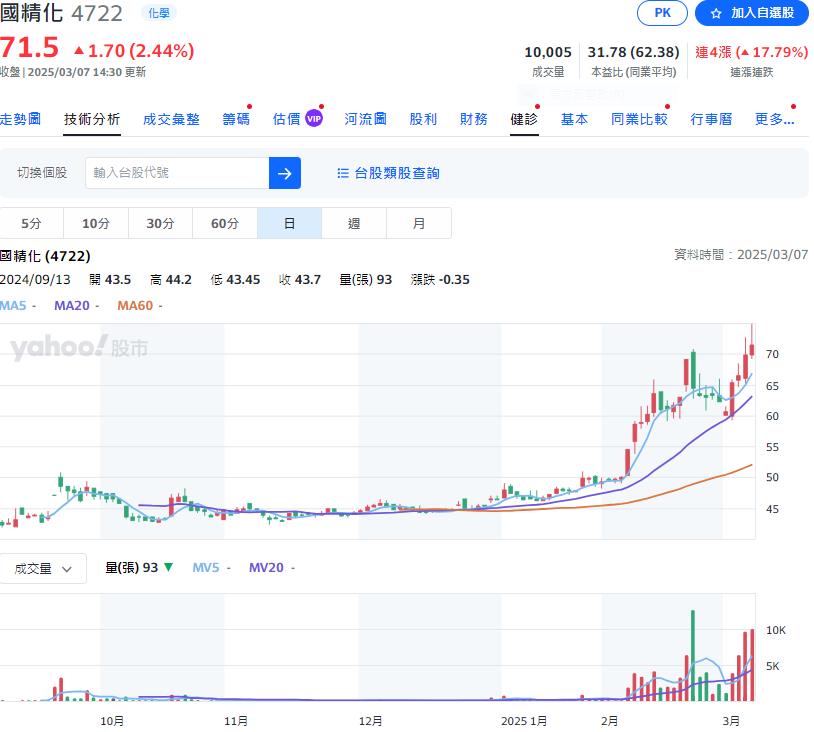Image resolution: width=814 pixels, height=732 pixels.
Task: Select the 技術分析 tab
Action: click(92, 119)
